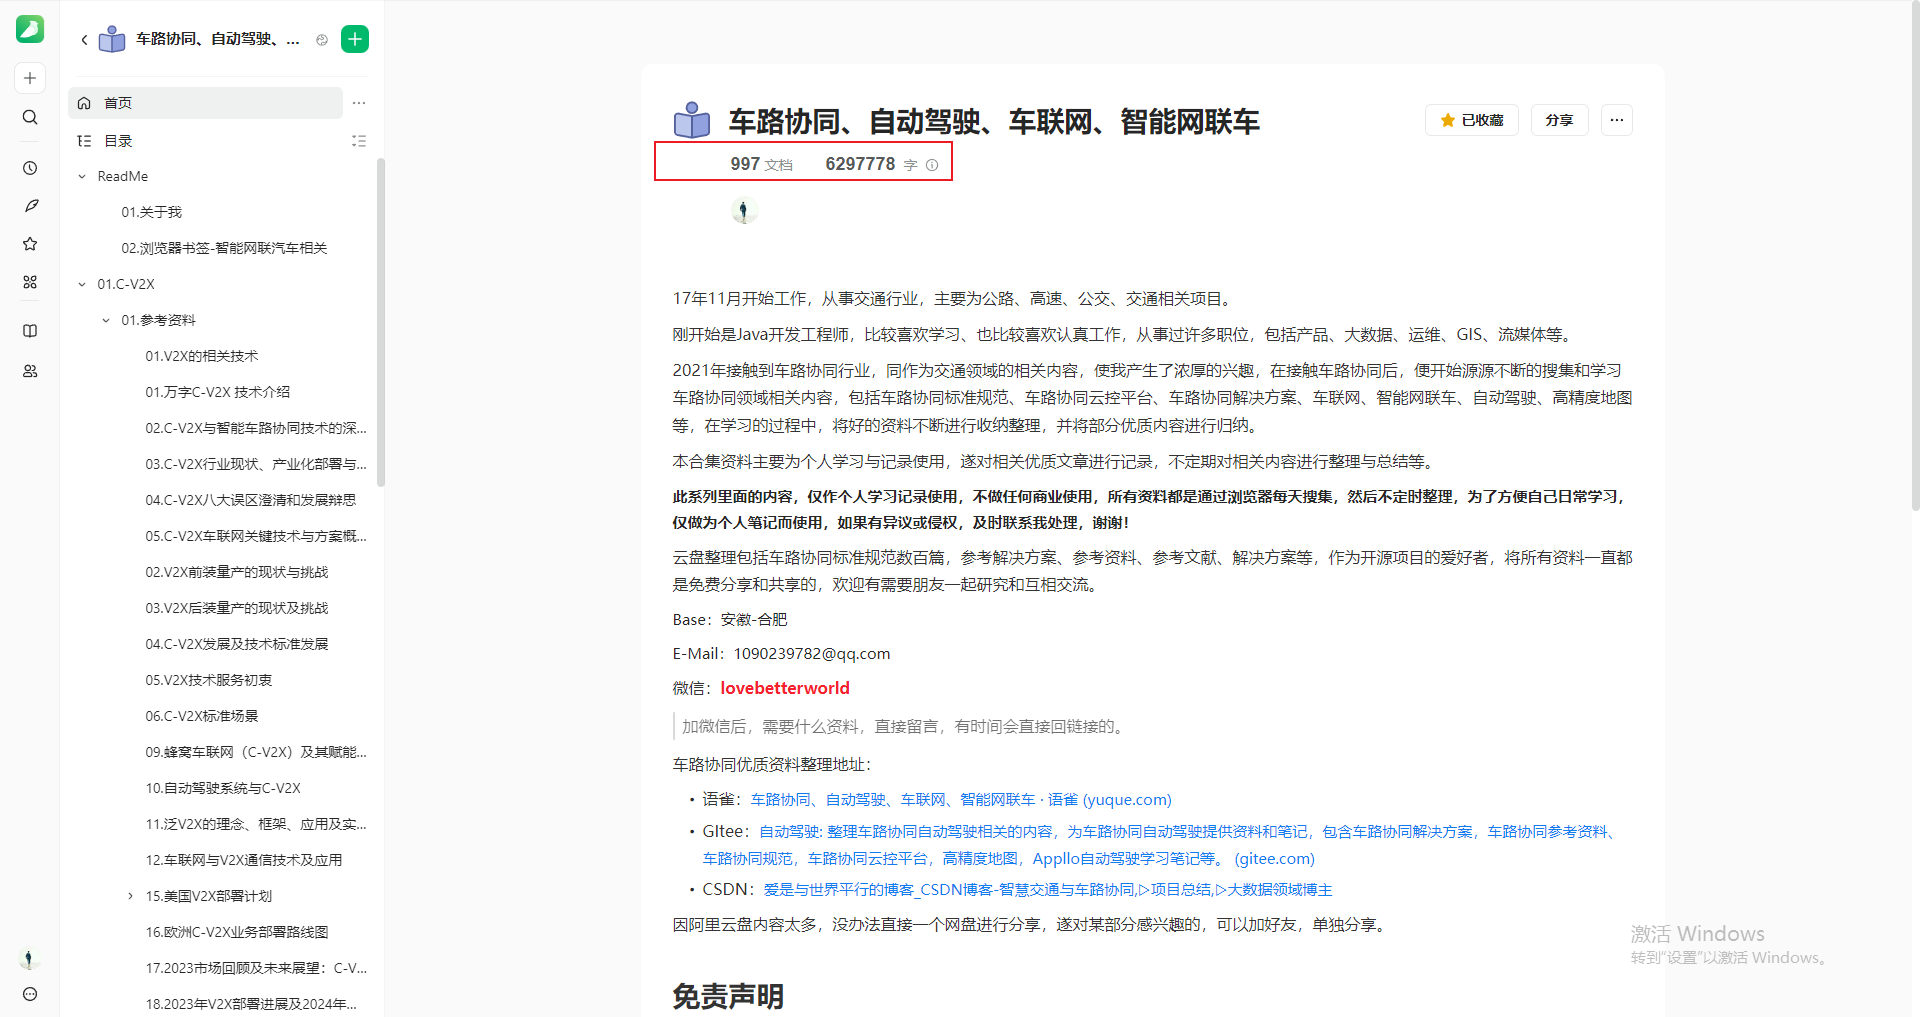Click the red lovebetterworld WeChat ID
Viewport: 1920px width, 1017px height.
tap(785, 688)
